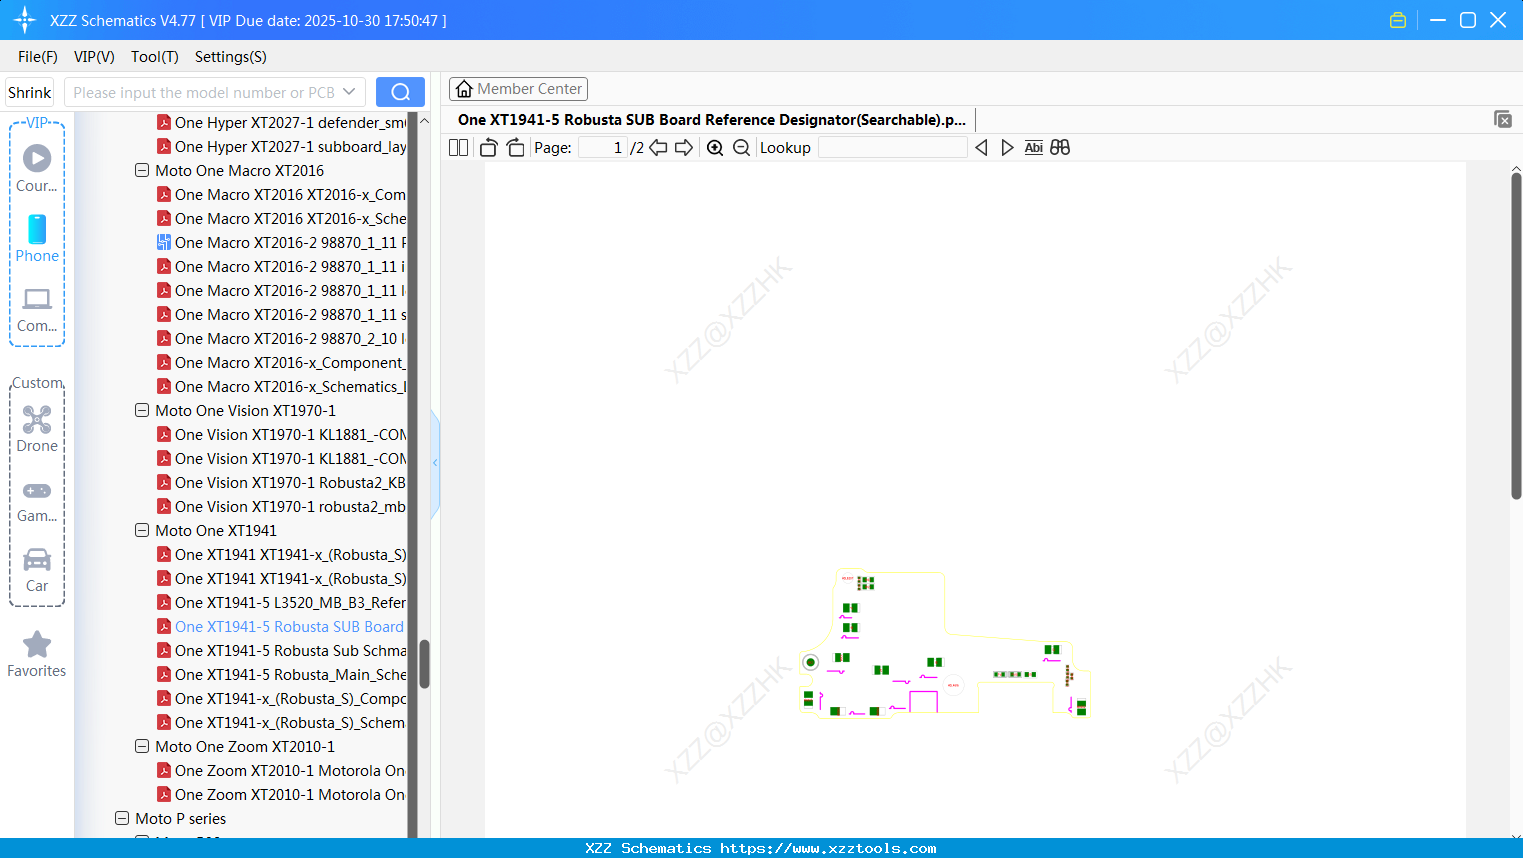The image size is (1523, 858).
Task: Click the blue search button
Action: tap(400, 92)
